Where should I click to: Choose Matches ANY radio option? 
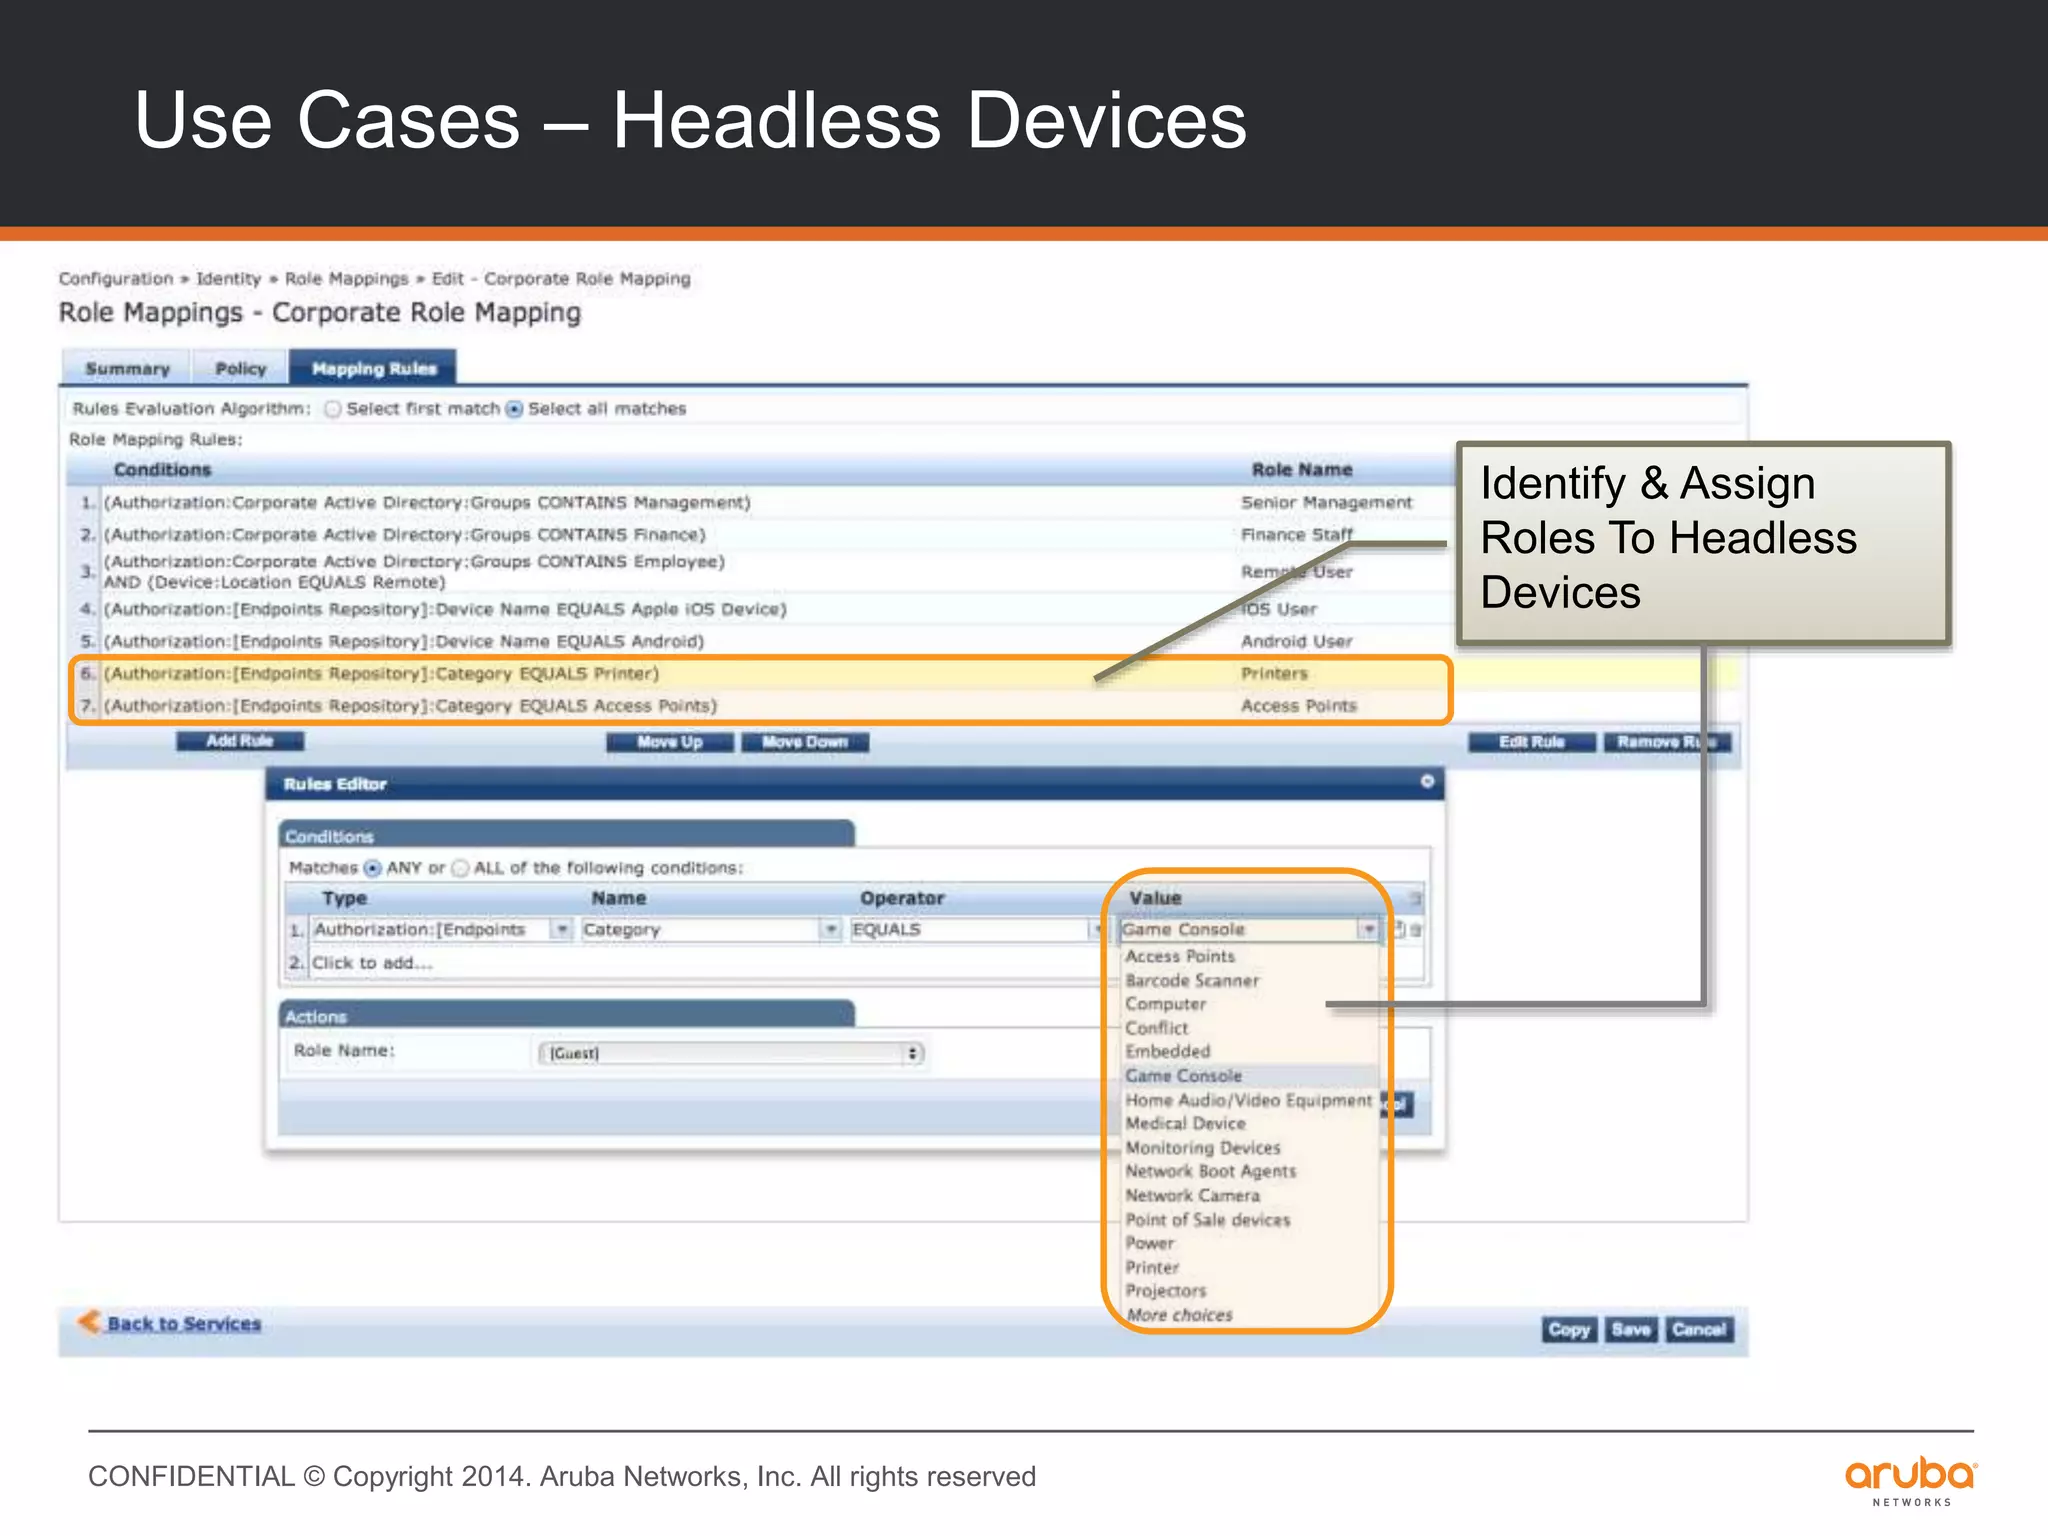coord(372,868)
